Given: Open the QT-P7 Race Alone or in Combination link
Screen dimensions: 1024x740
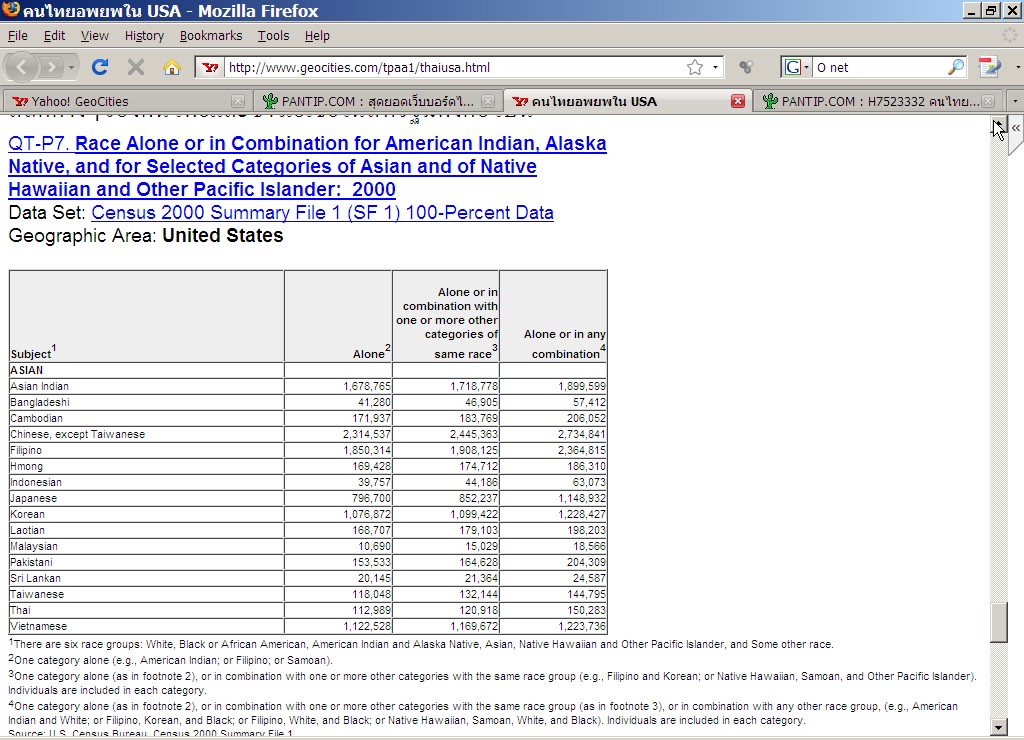Looking at the screenshot, I should click(307, 167).
